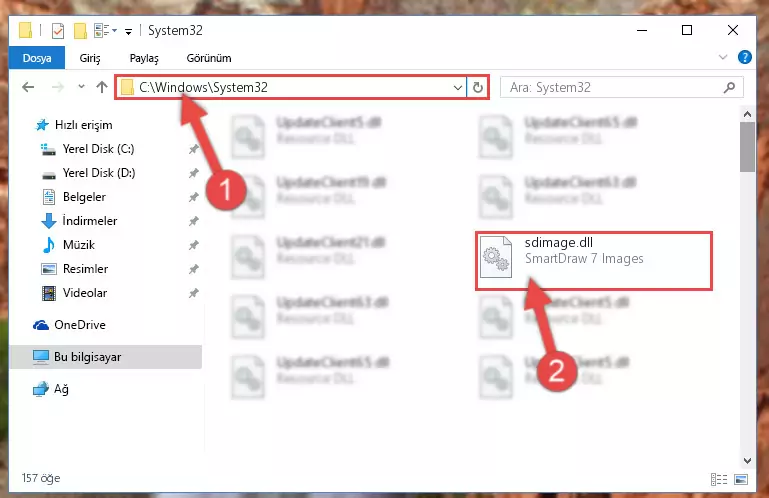
Task: Open the Dosya menu tab
Action: 37,58
